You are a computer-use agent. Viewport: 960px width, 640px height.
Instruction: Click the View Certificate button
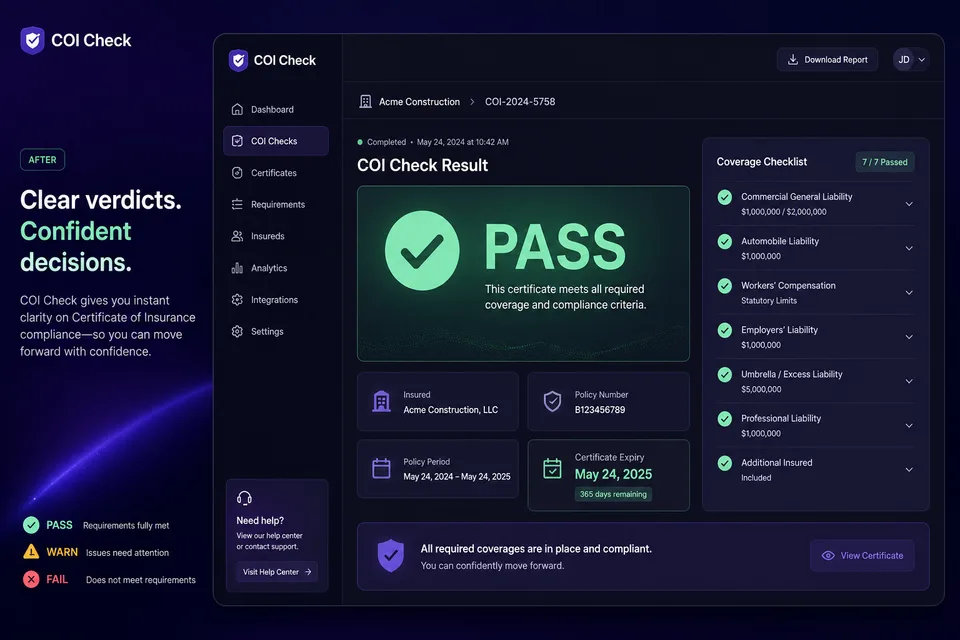[x=862, y=555]
